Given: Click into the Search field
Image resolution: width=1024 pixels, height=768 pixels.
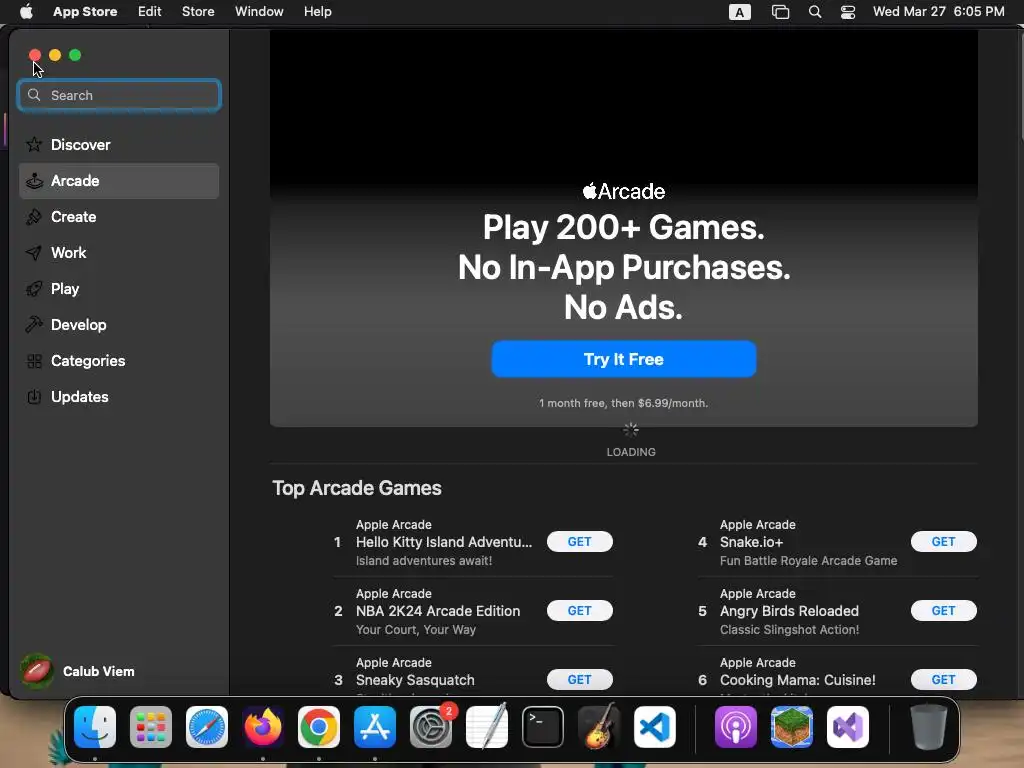Looking at the screenshot, I should pos(119,95).
